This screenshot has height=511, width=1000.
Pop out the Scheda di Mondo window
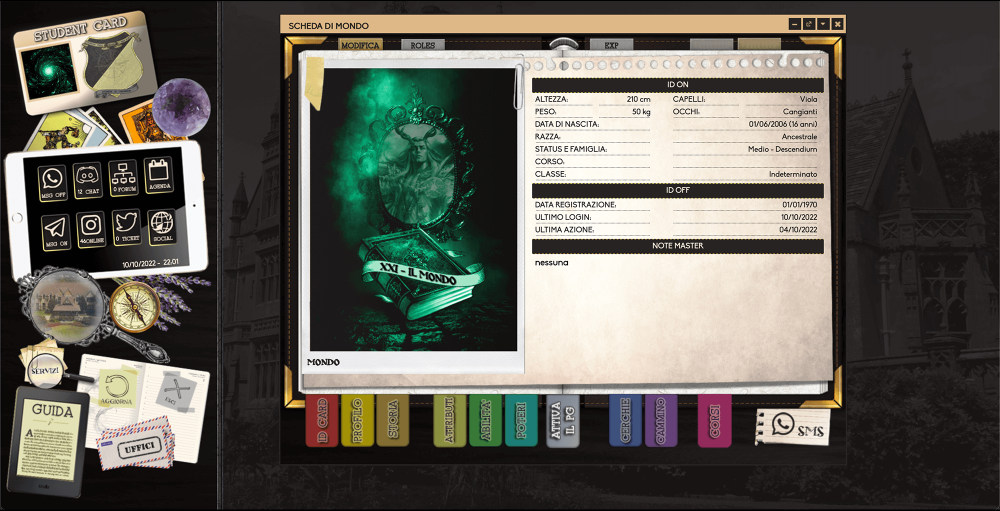[809, 24]
